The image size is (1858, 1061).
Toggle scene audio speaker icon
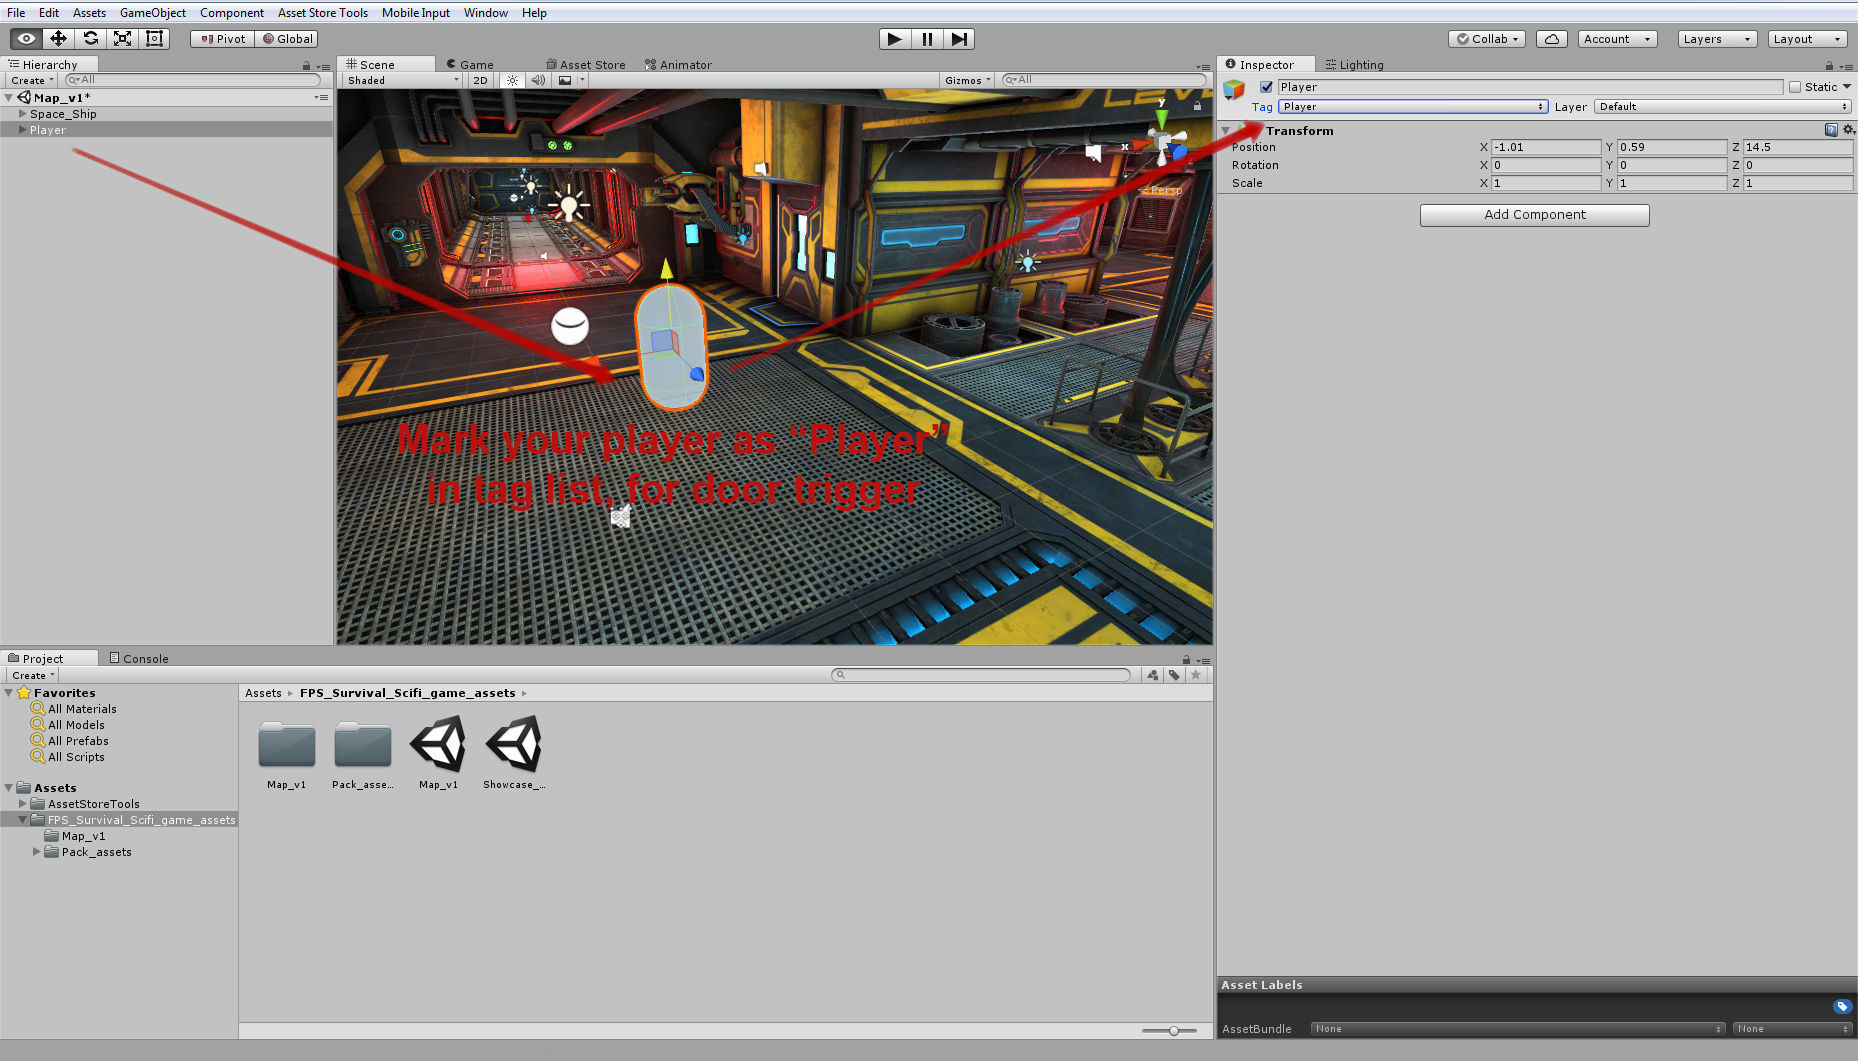538,80
